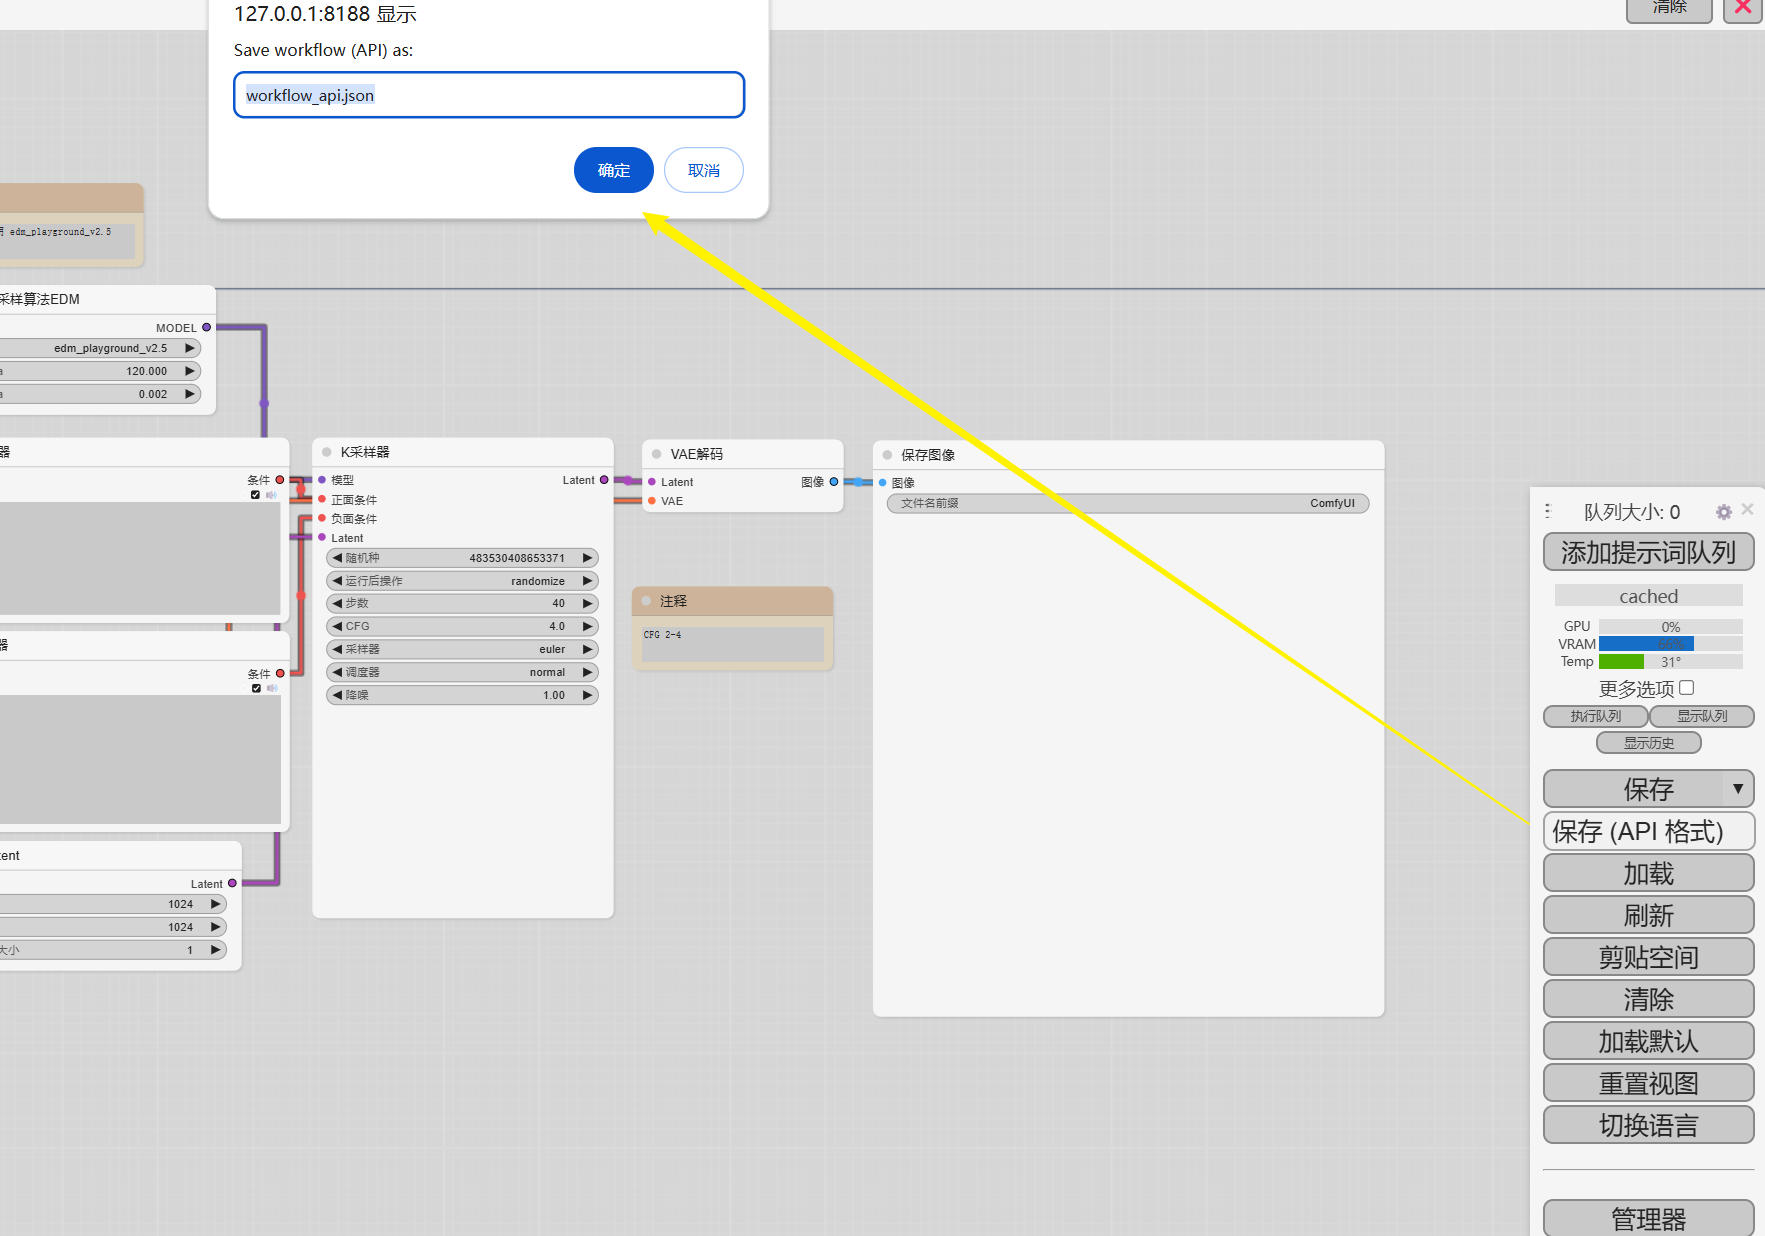Collapse the 注释 note node via its dot

coord(646,601)
